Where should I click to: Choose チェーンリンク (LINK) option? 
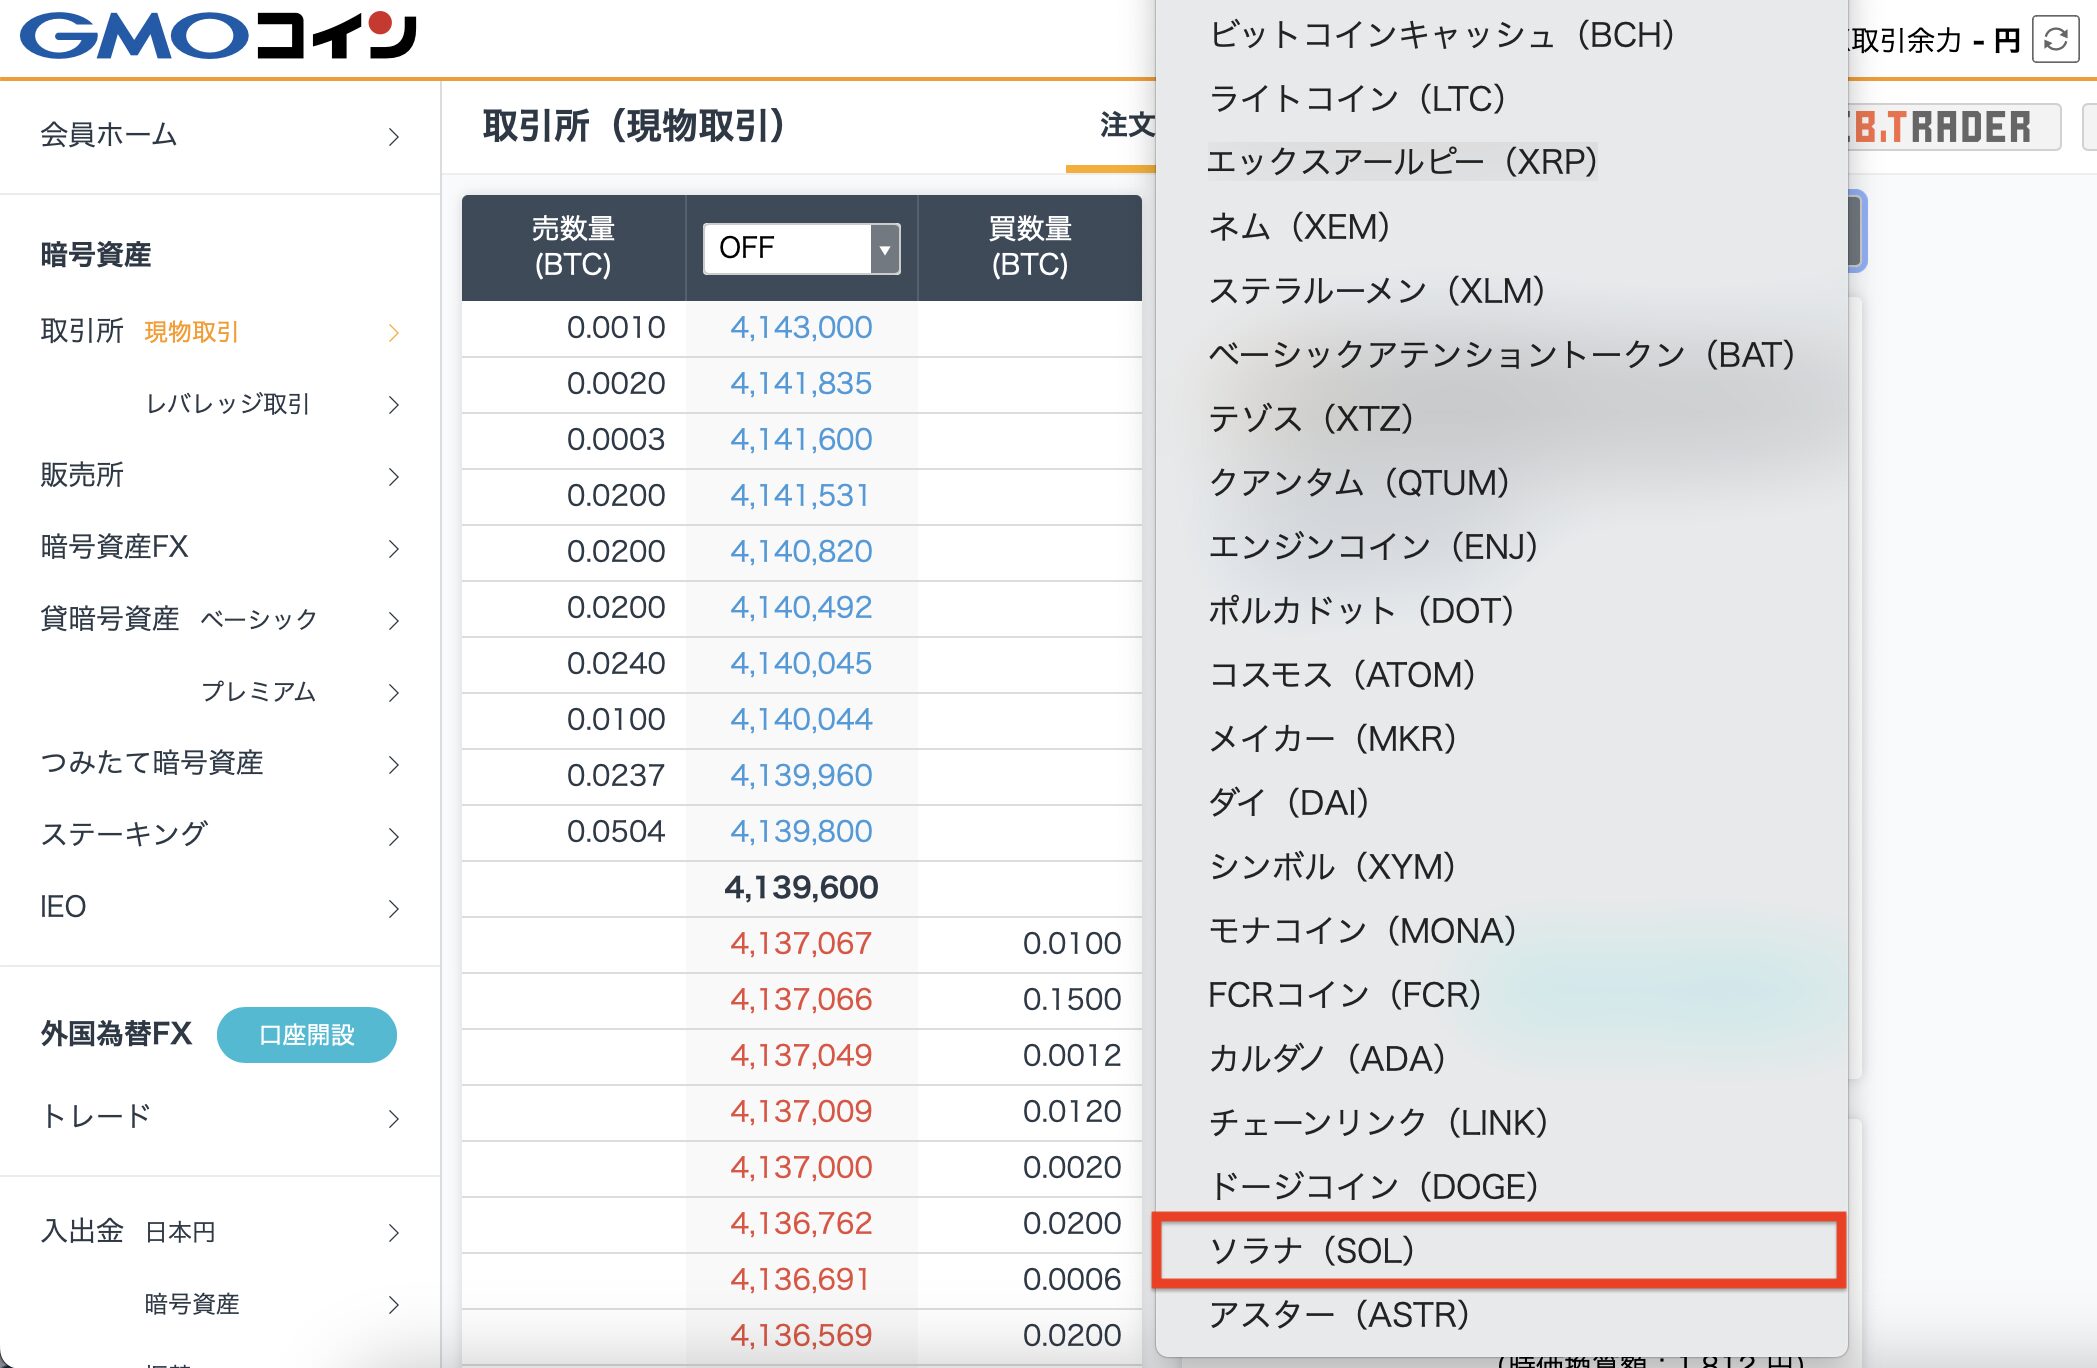pos(1501,1123)
